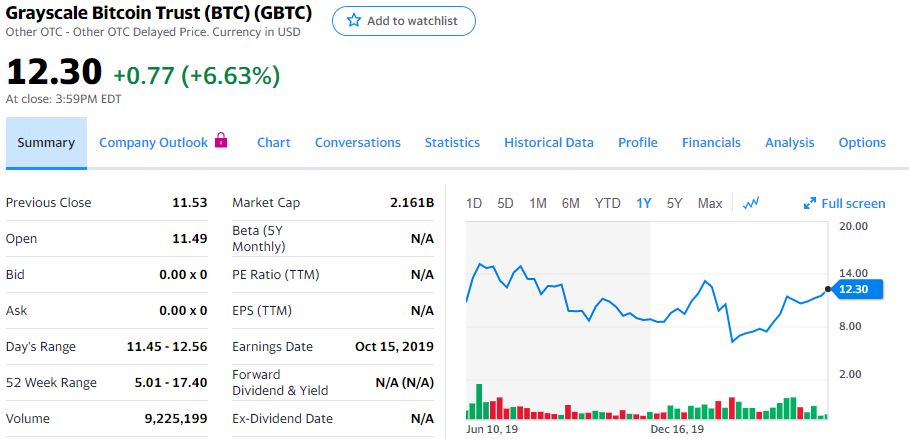
Task: Select the 1M chart range
Action: tap(538, 204)
